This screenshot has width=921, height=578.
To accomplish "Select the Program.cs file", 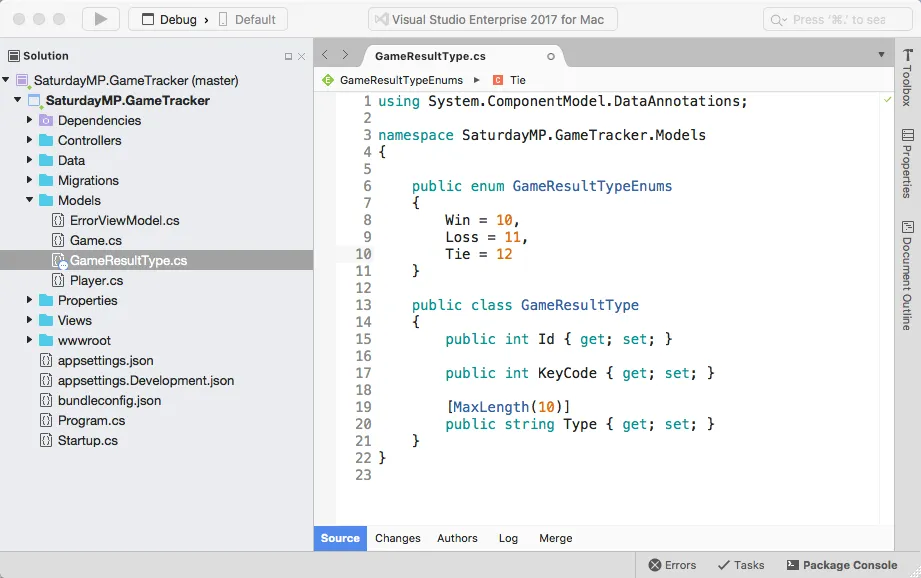I will click(x=91, y=420).
